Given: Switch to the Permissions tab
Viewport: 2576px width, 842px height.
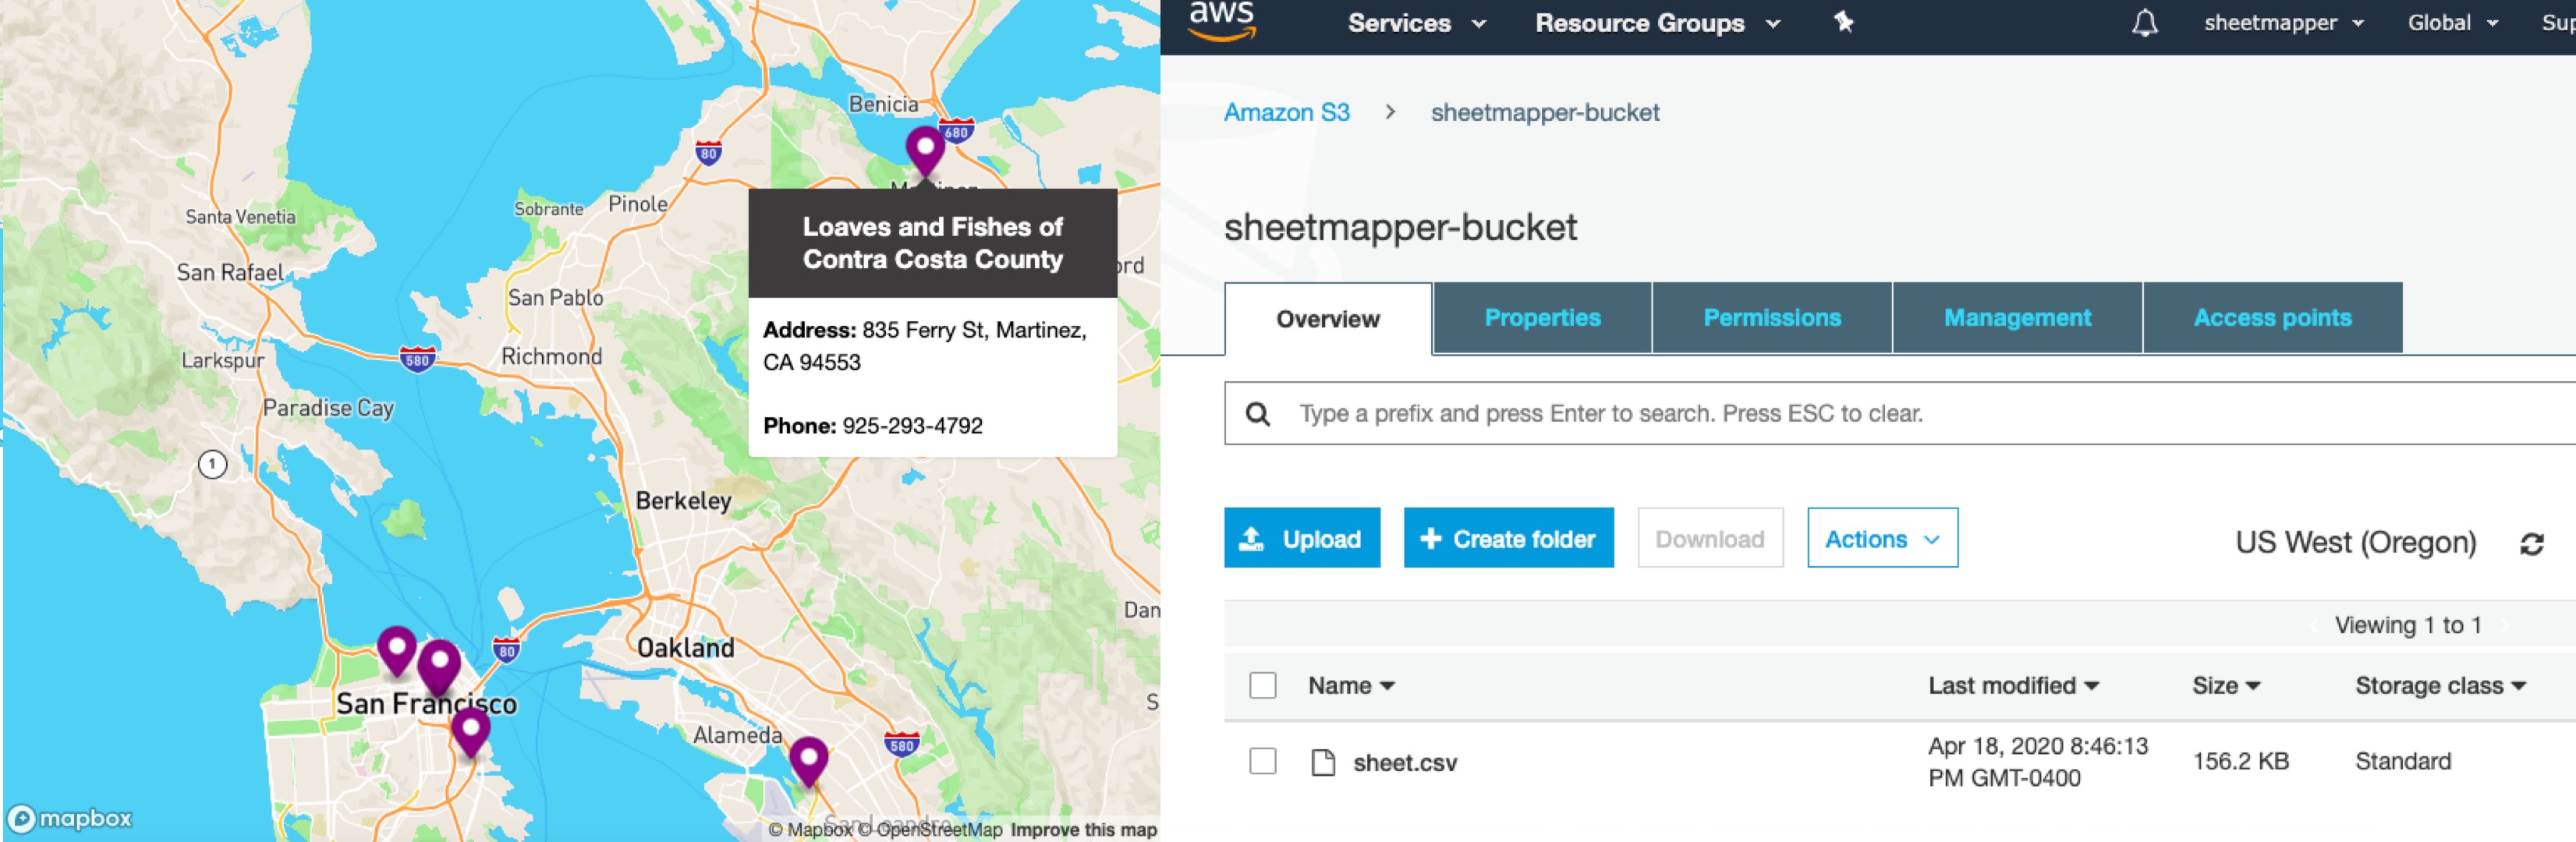Looking at the screenshot, I should pos(1771,318).
